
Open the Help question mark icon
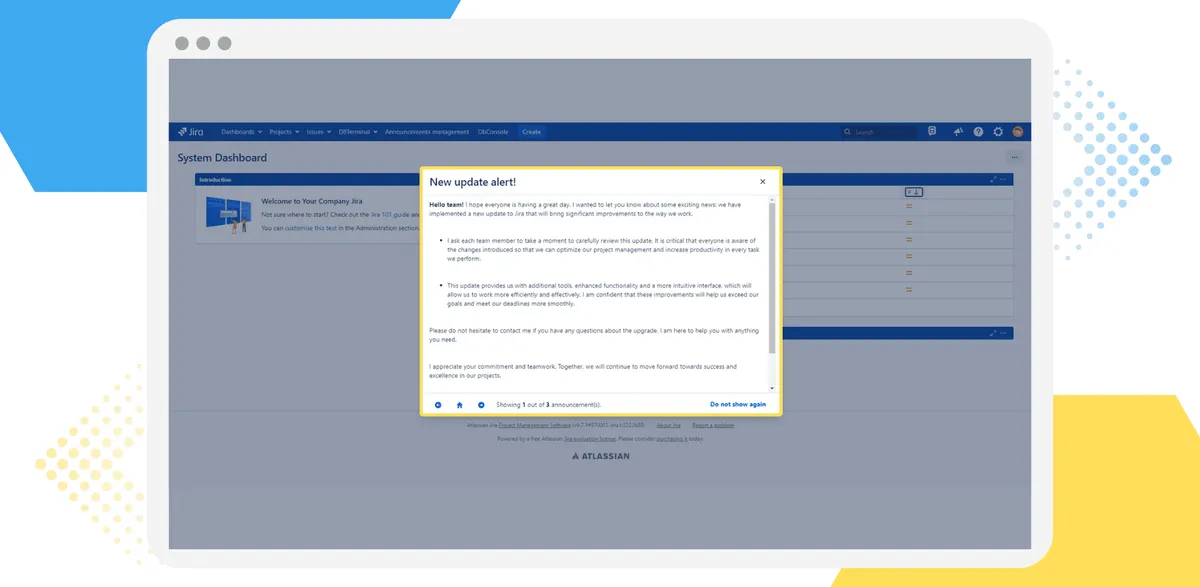[978, 132]
